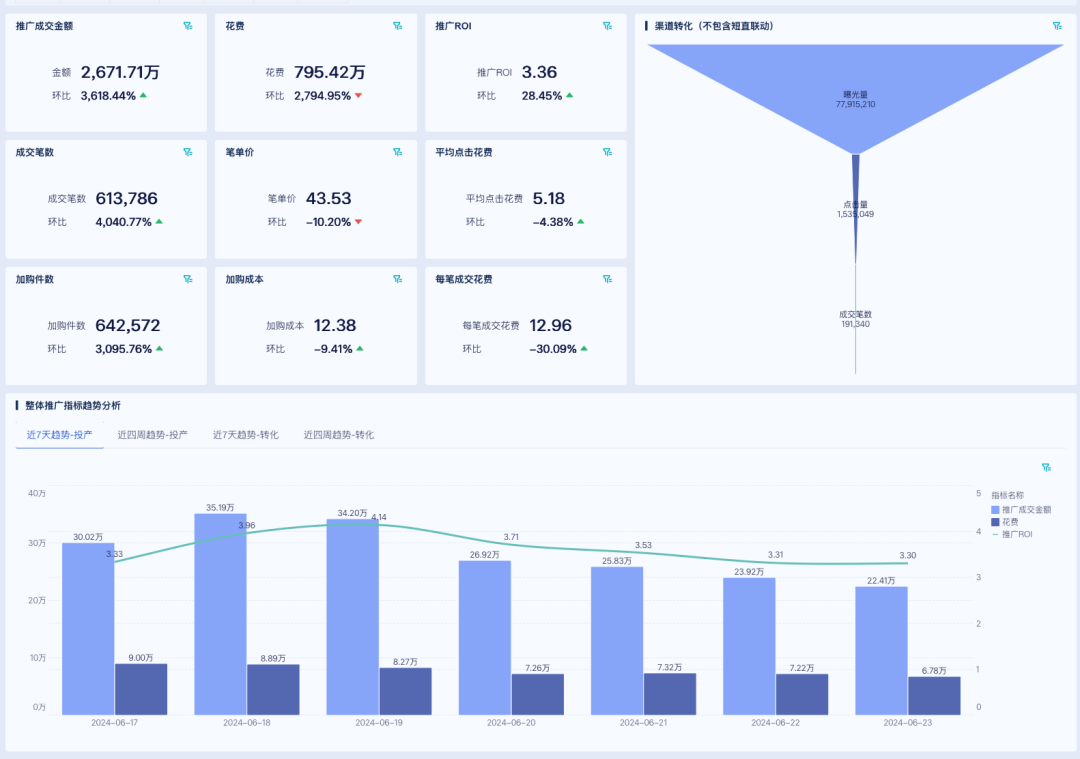
Task: Open 近四周趋势-转化 tab
Action: tap(339, 435)
